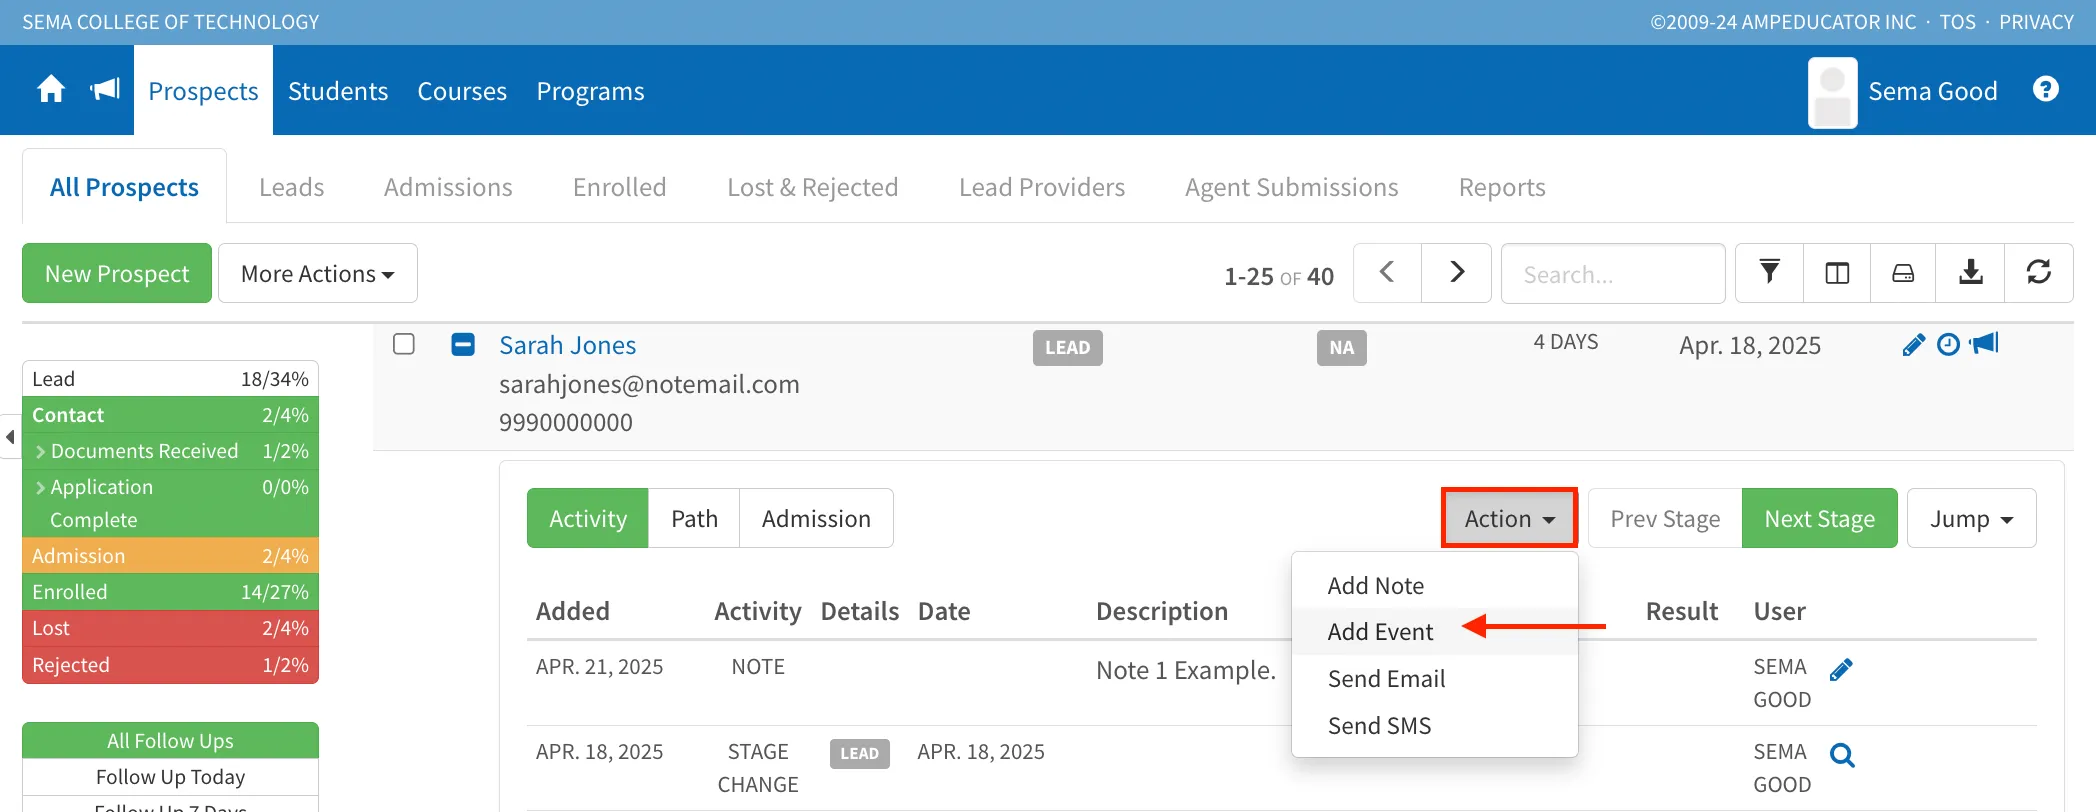
Task: Edit Sarah Jones with pencil icon
Action: pyautogui.click(x=1913, y=345)
